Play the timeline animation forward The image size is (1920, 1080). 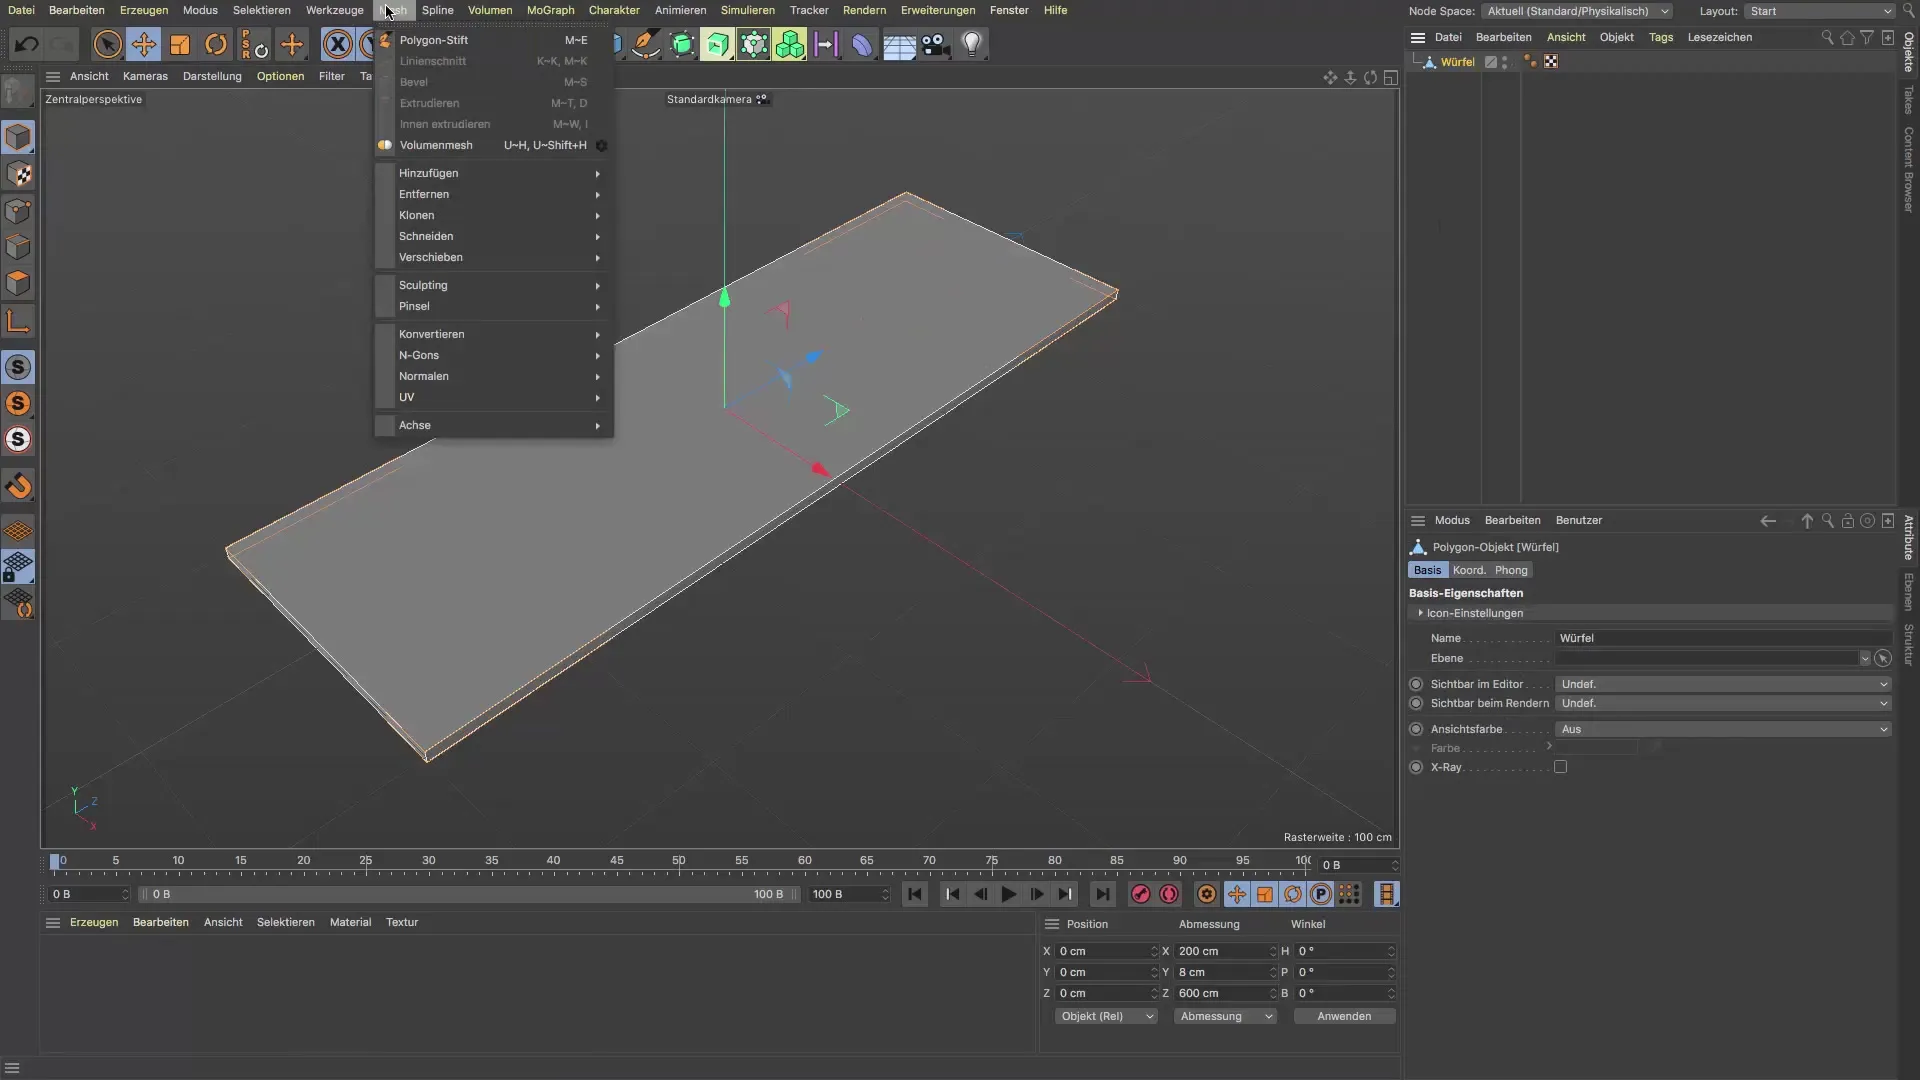pos(1008,894)
